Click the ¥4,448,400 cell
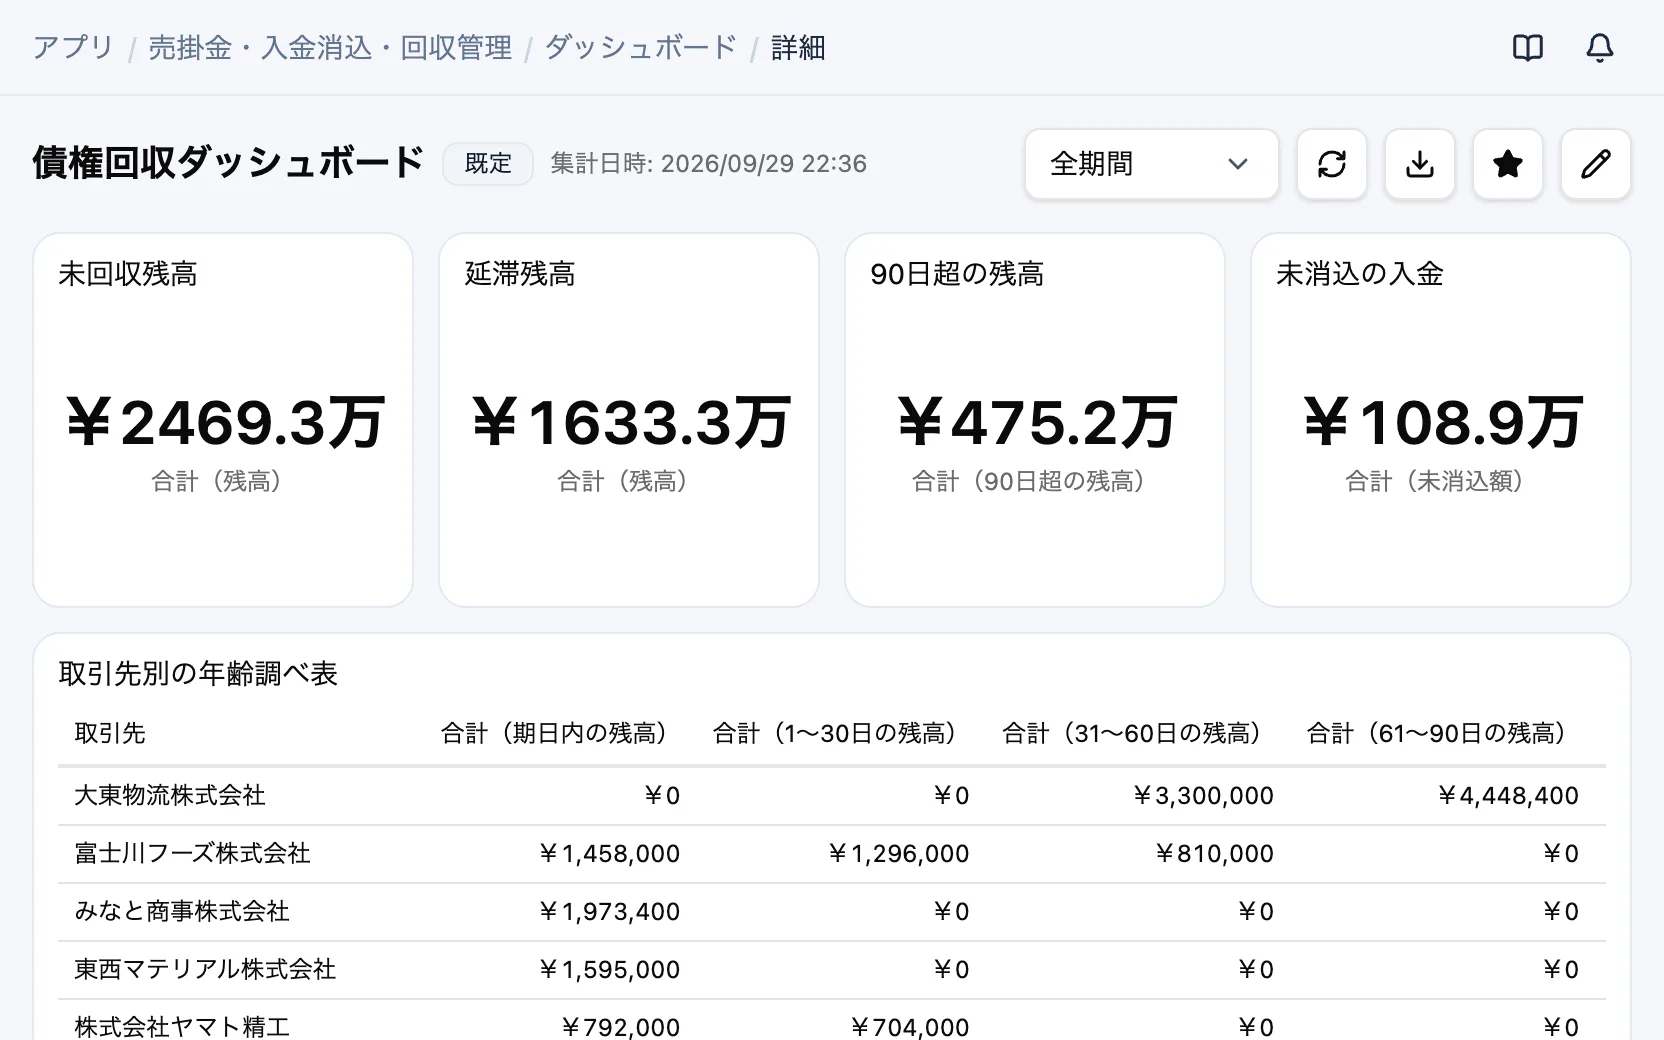 (1508, 796)
